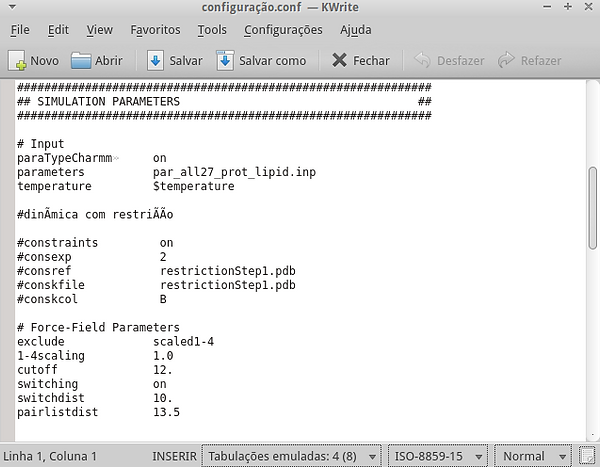Viewport: 600px width, 467px height.
Task: Click on the text 'paraTypeCharmm'
Action: point(64,158)
